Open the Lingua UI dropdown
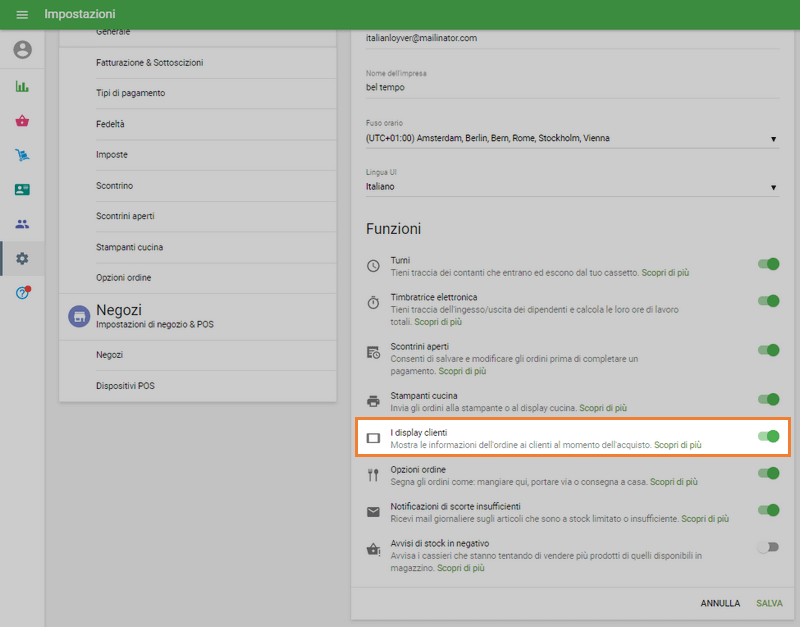The image size is (800, 627). 572,187
